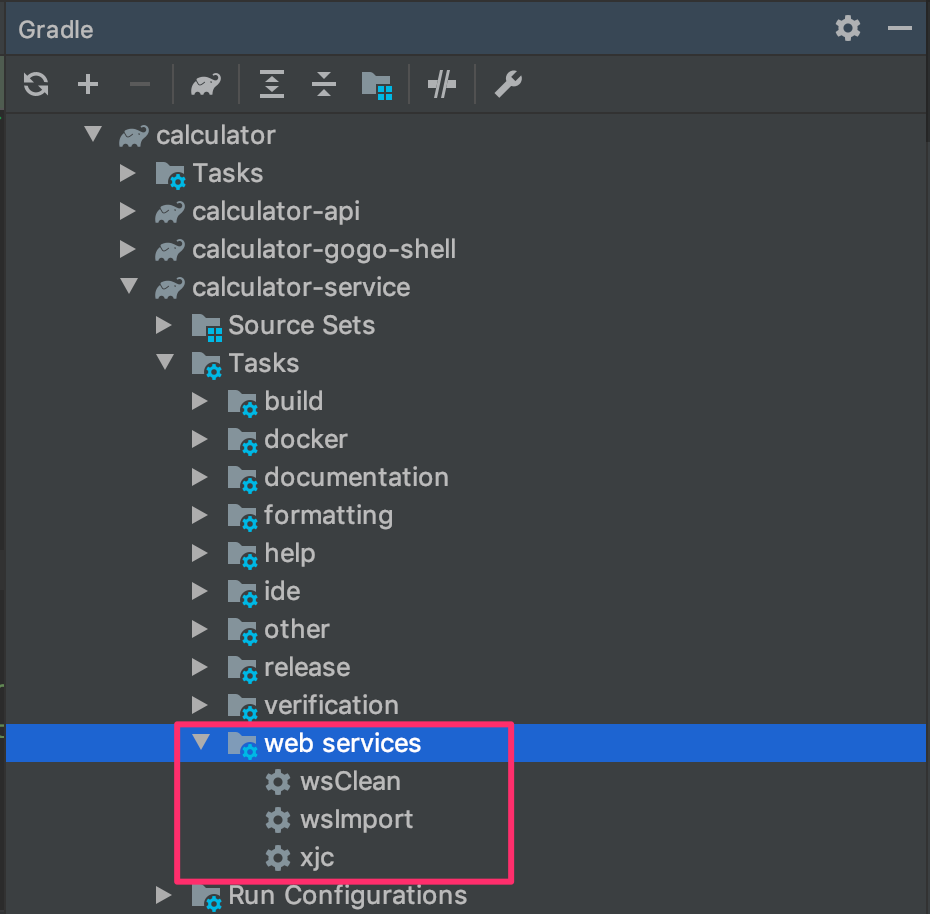The height and width of the screenshot is (914, 930).
Task: Collapse the calculator root project node
Action: pyautogui.click(x=93, y=134)
